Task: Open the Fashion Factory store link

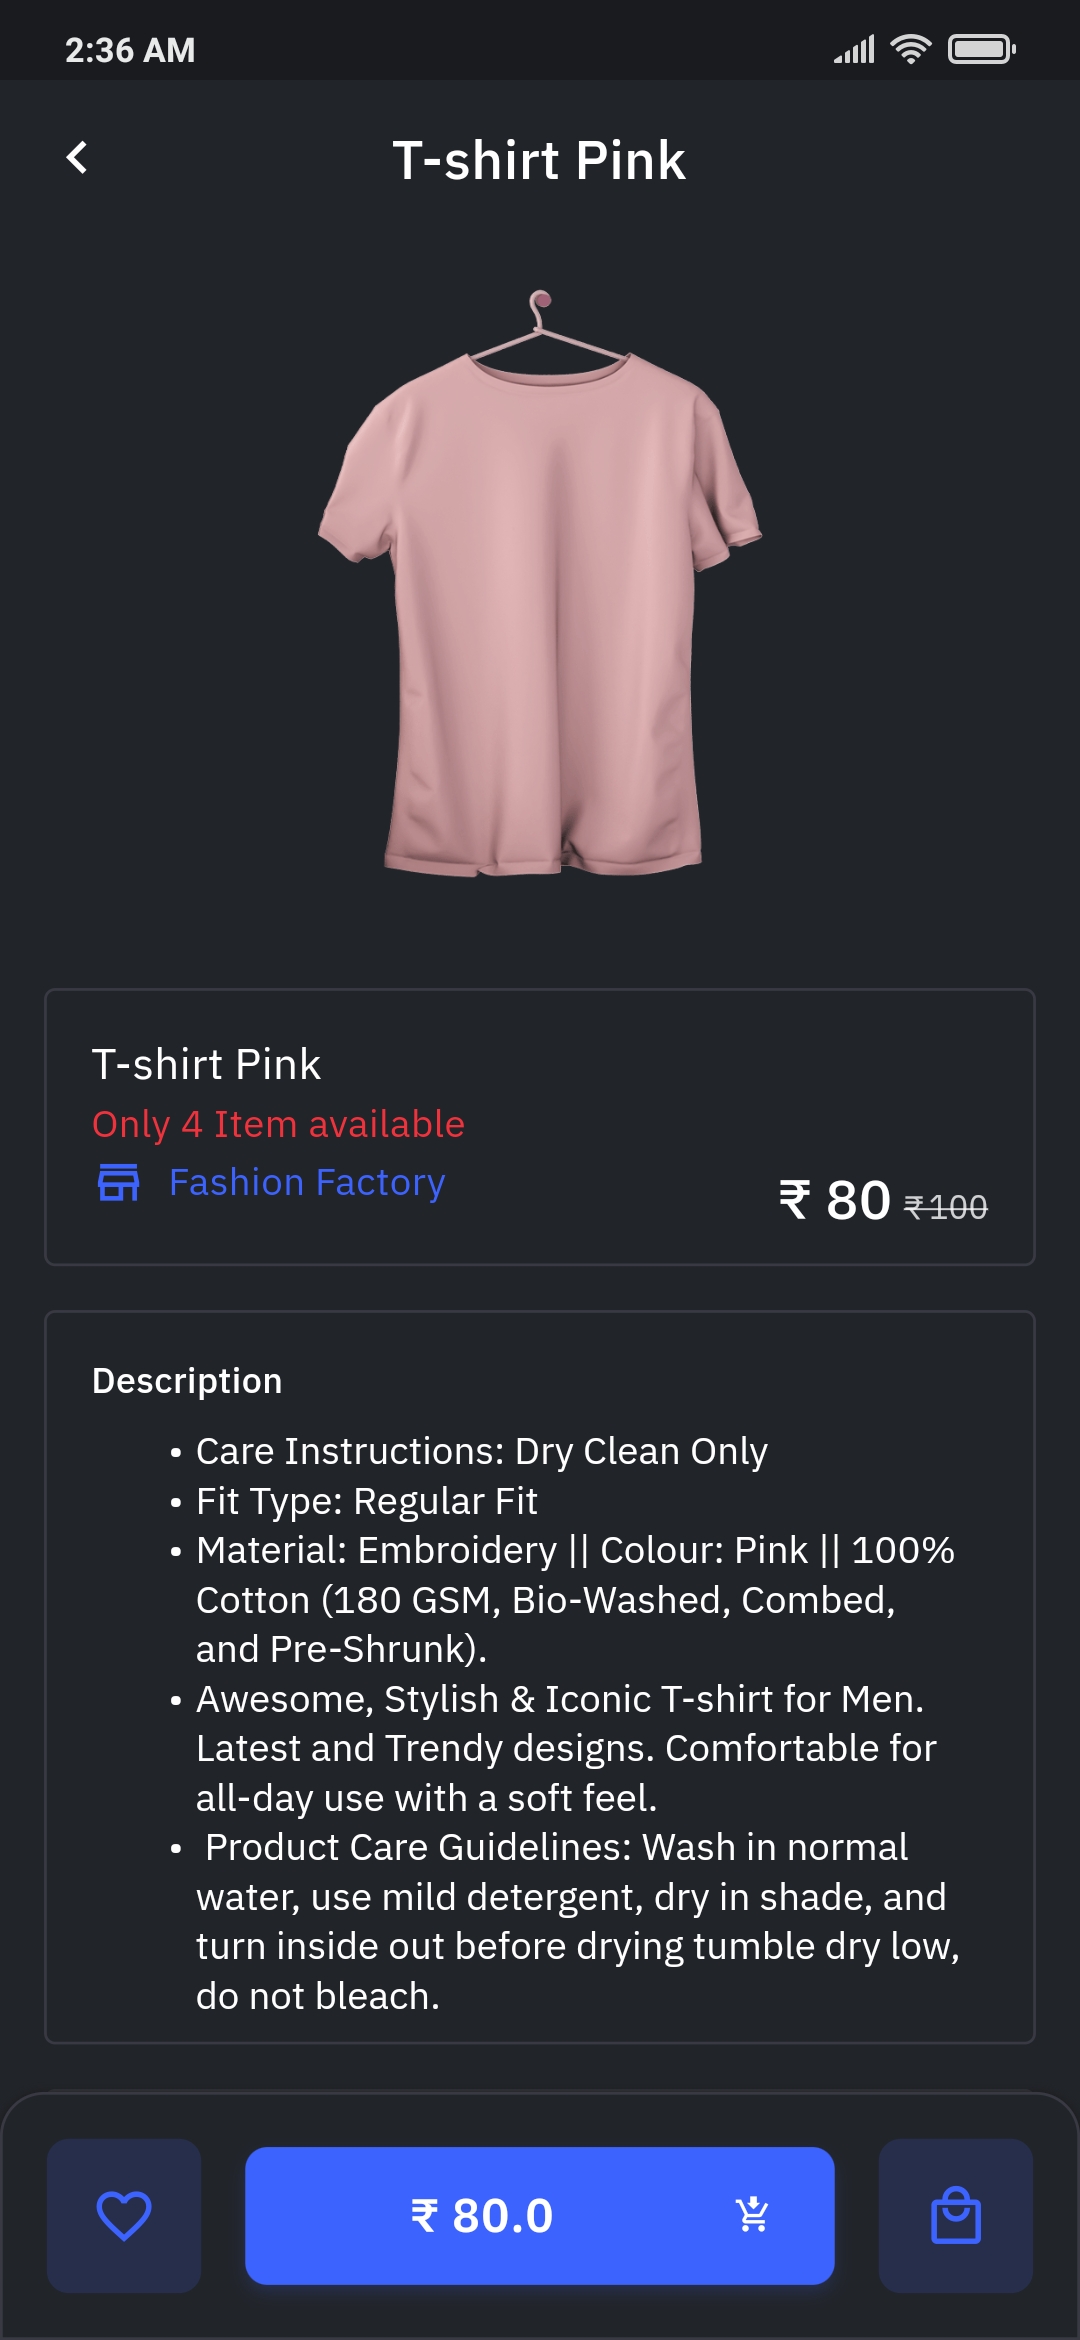Action: [x=307, y=1182]
